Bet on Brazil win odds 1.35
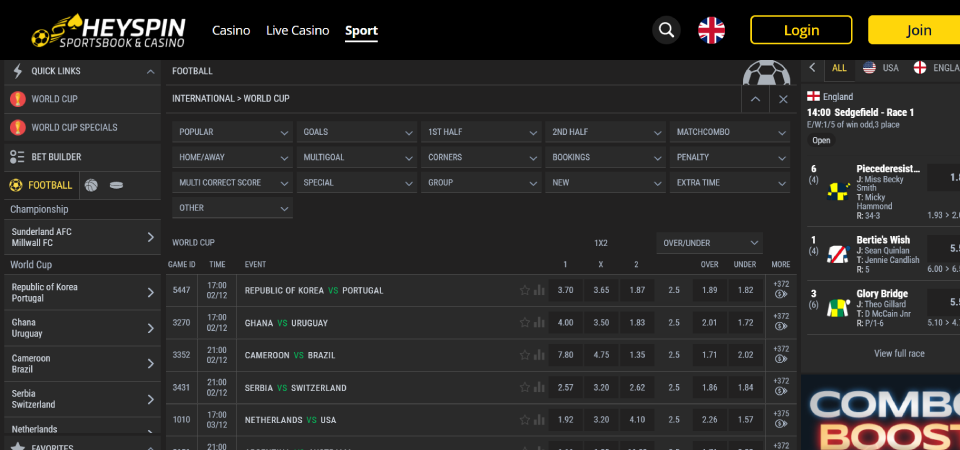The height and width of the screenshot is (450, 960). coord(637,355)
